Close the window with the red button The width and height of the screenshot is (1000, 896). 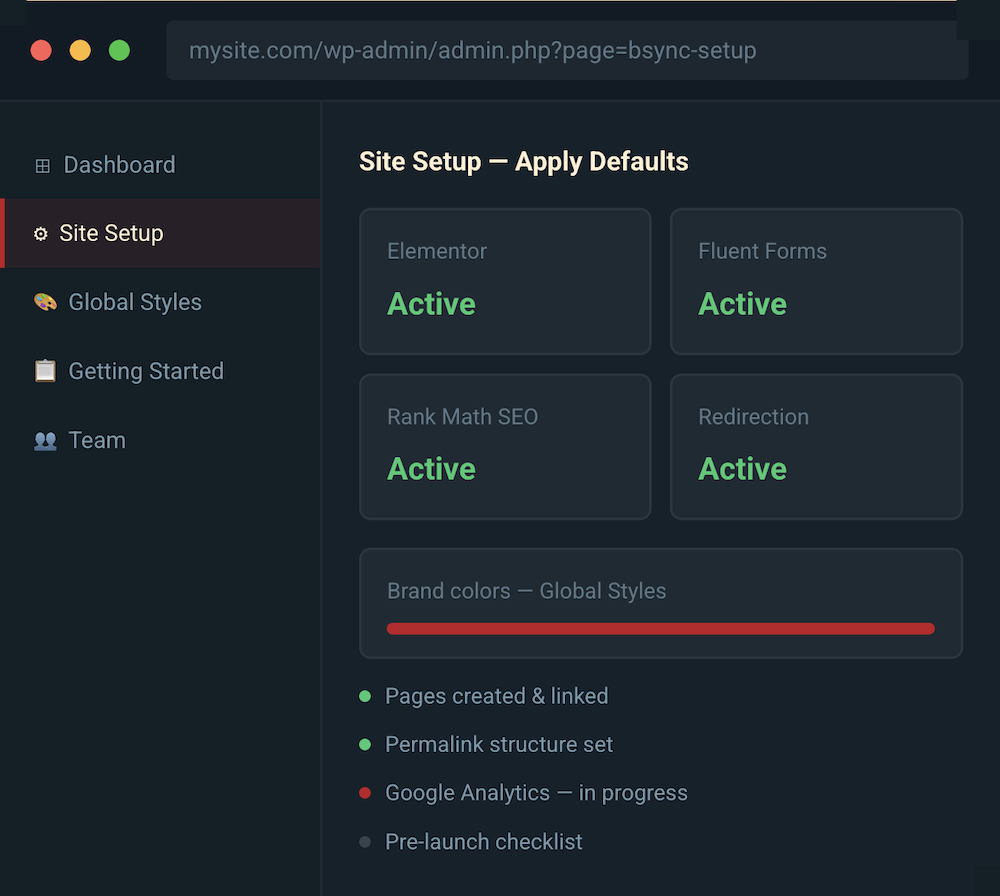(41, 50)
